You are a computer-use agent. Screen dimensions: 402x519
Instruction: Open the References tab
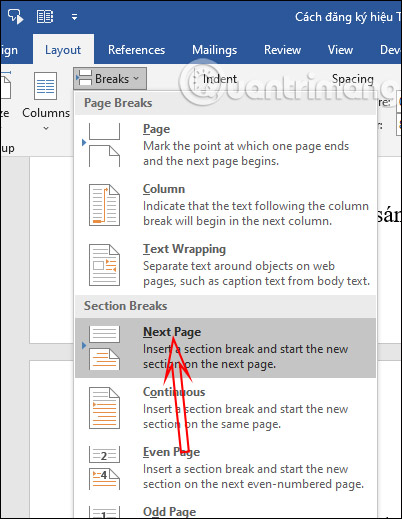tap(136, 50)
